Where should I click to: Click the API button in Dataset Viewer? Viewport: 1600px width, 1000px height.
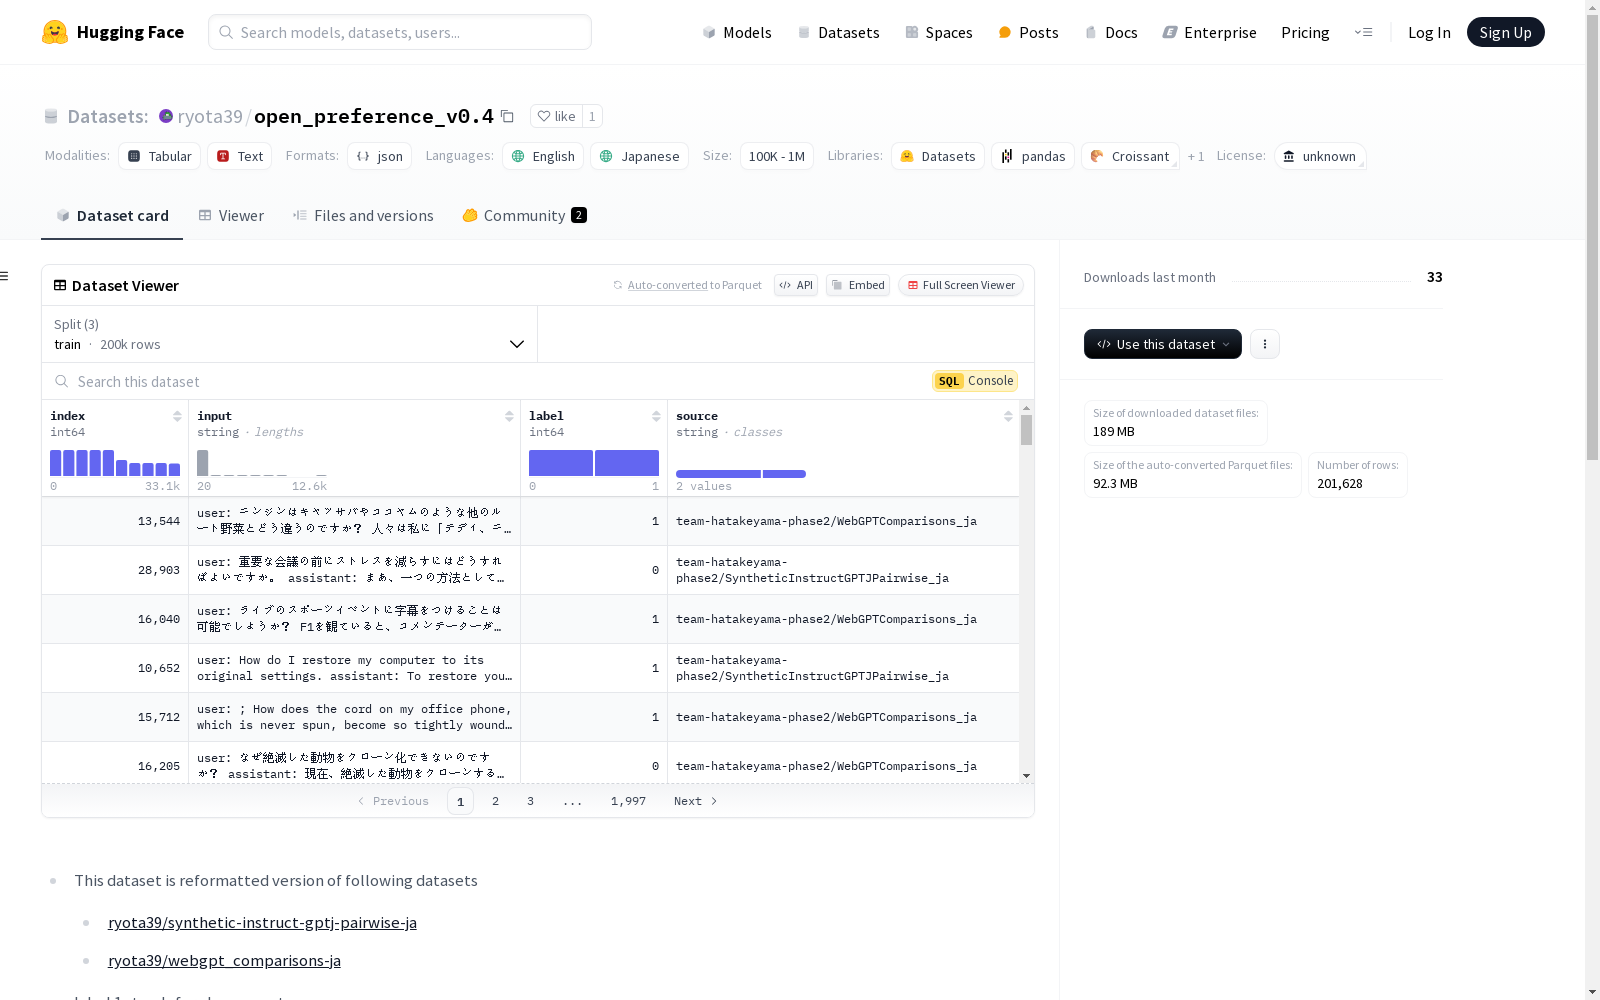[796, 285]
